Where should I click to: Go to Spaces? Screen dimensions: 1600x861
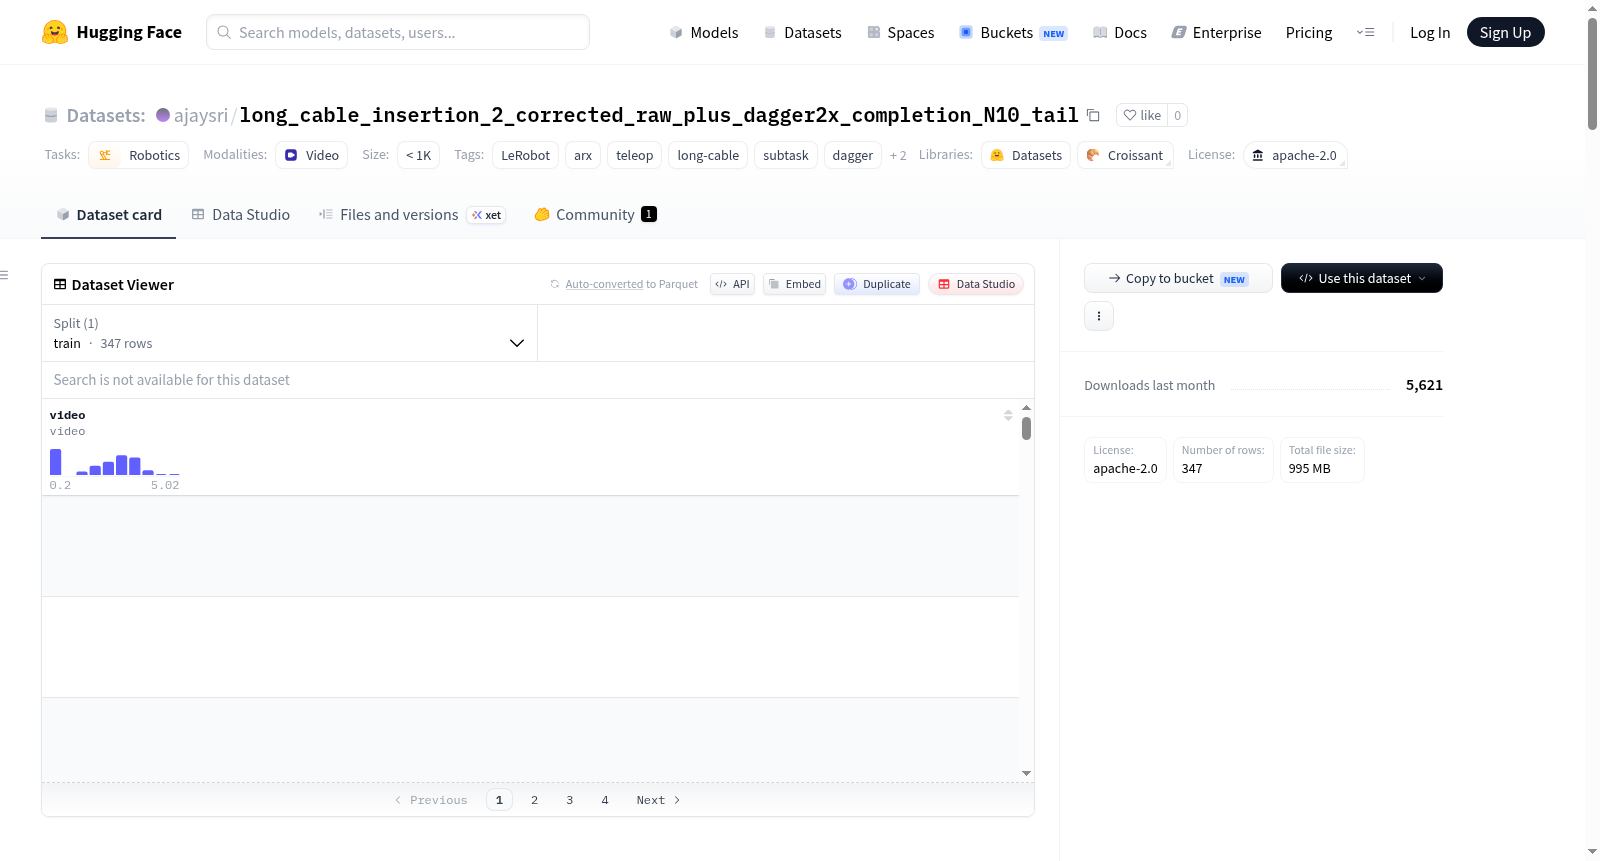click(x=901, y=32)
